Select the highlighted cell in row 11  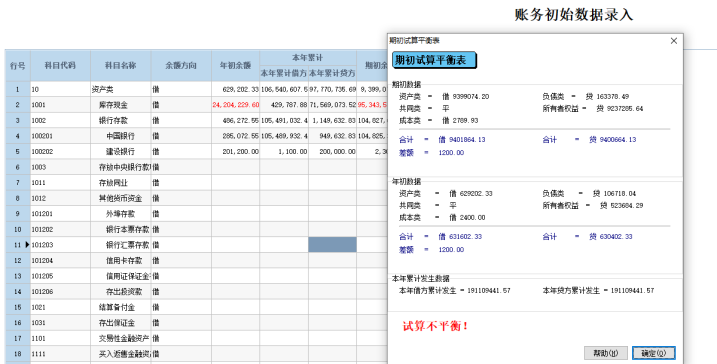click(332, 245)
